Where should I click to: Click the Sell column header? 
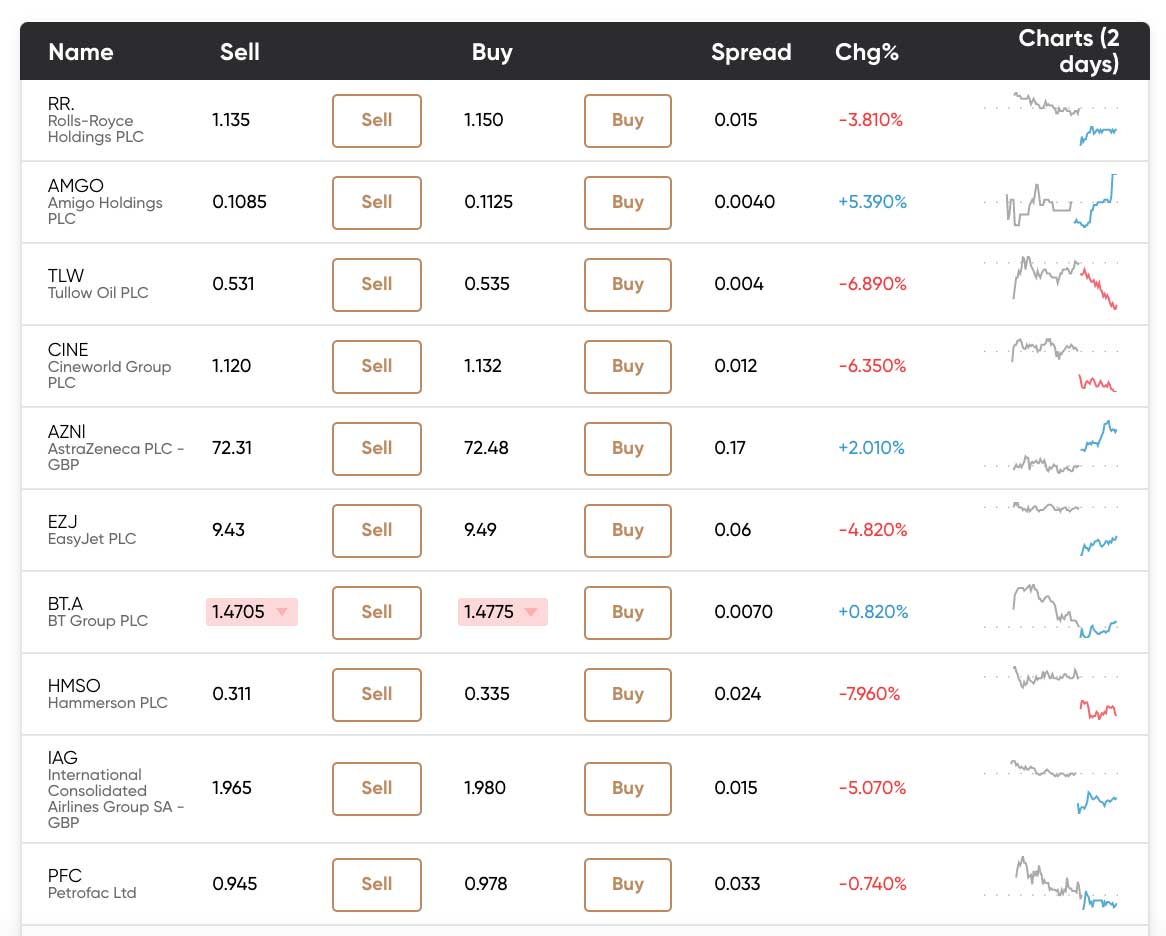(x=239, y=52)
